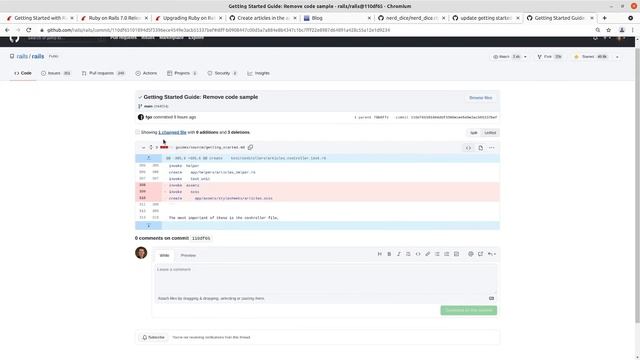View file icon in diff header

coord(480,148)
